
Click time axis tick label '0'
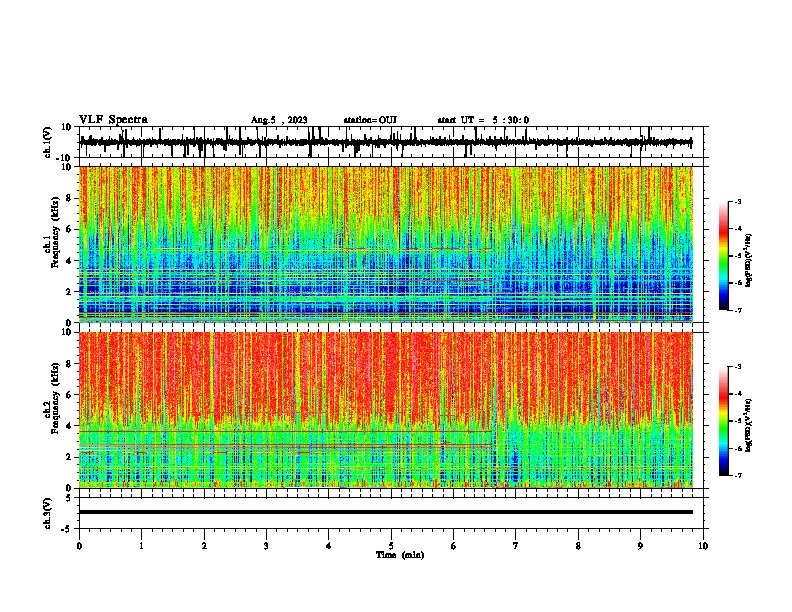click(79, 545)
